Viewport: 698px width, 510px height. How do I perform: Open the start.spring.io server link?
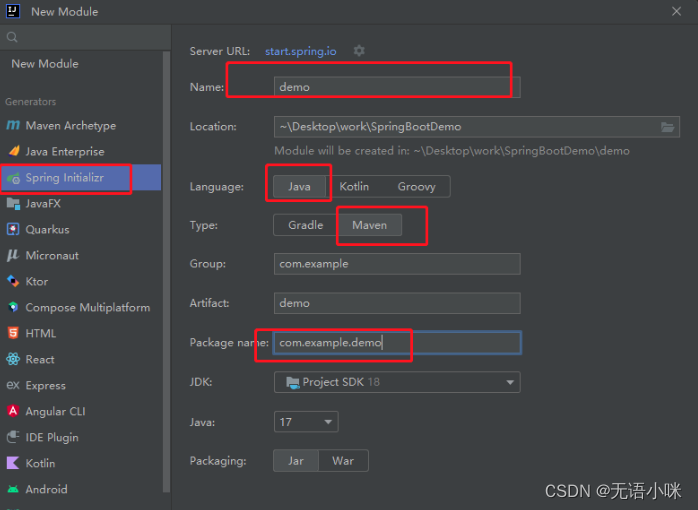coord(300,51)
